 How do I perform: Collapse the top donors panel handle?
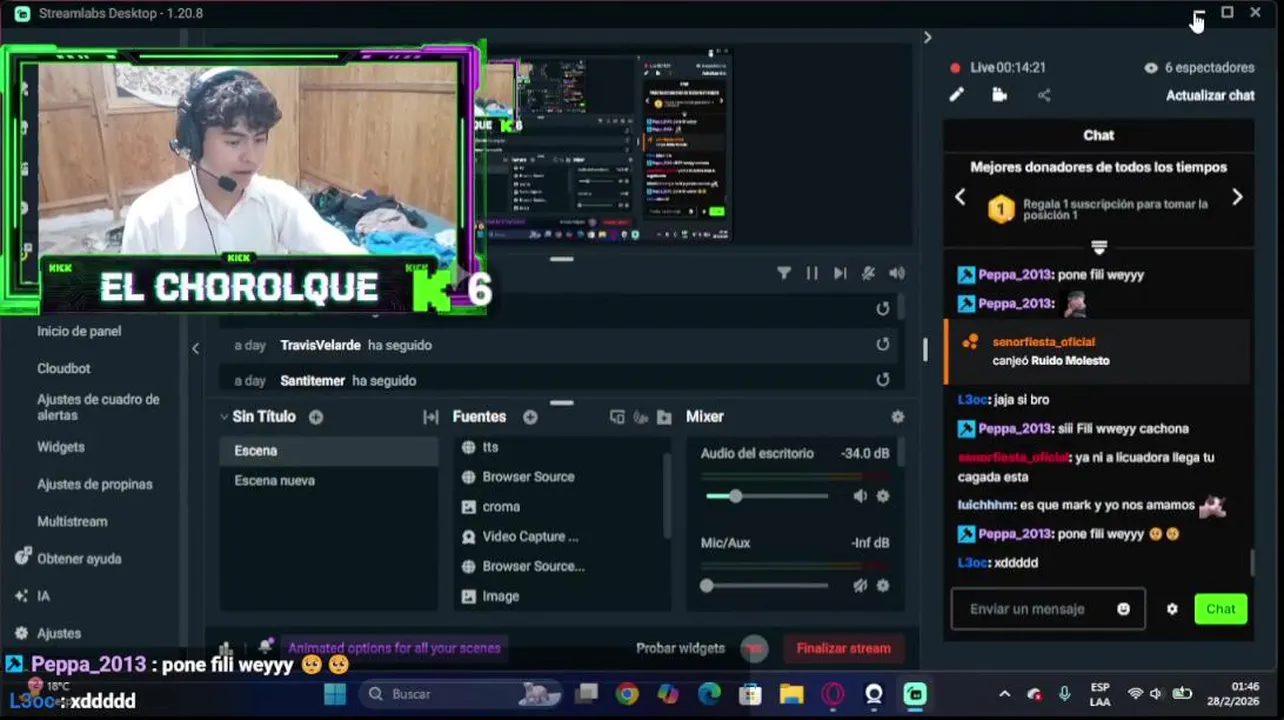click(x=1098, y=246)
